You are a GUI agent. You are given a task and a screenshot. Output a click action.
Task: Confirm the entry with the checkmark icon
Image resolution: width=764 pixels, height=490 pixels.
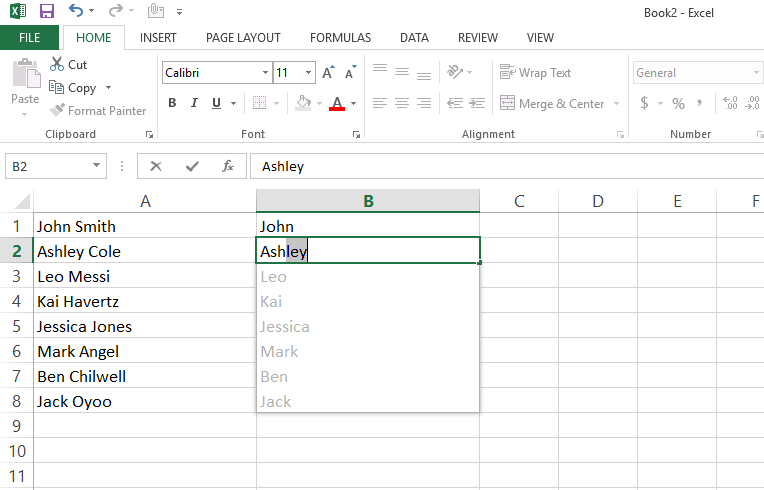tap(192, 167)
